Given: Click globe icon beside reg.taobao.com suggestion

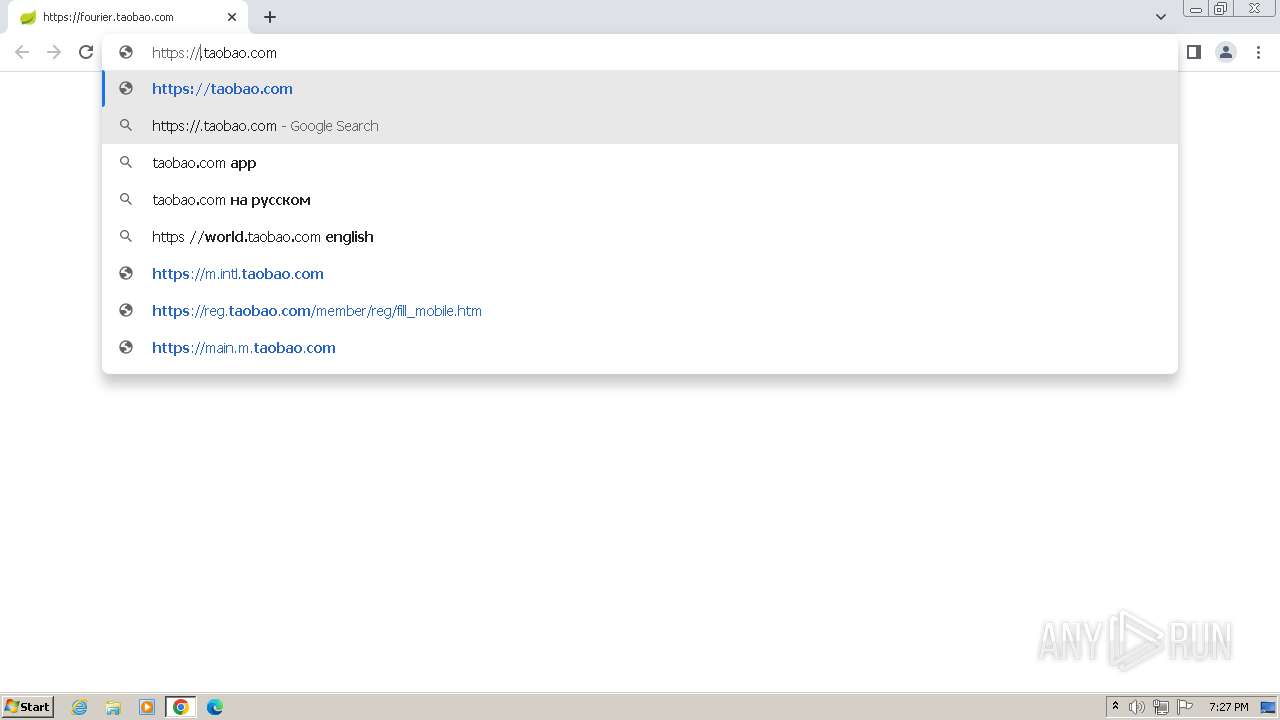Looking at the screenshot, I should click(x=126, y=310).
